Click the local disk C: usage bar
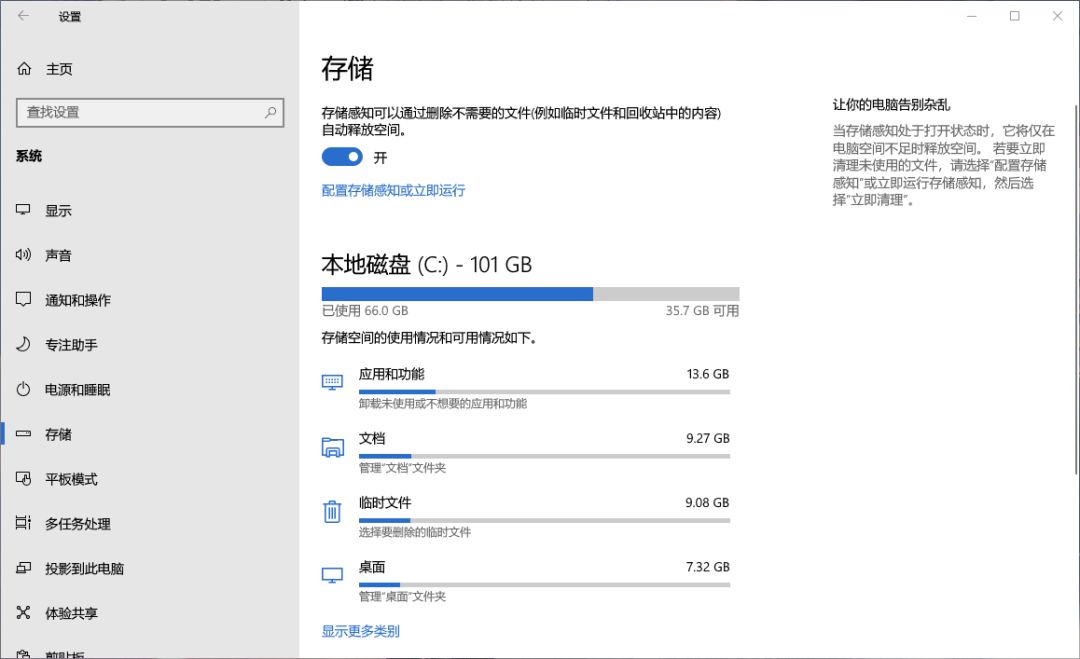 [x=530, y=294]
